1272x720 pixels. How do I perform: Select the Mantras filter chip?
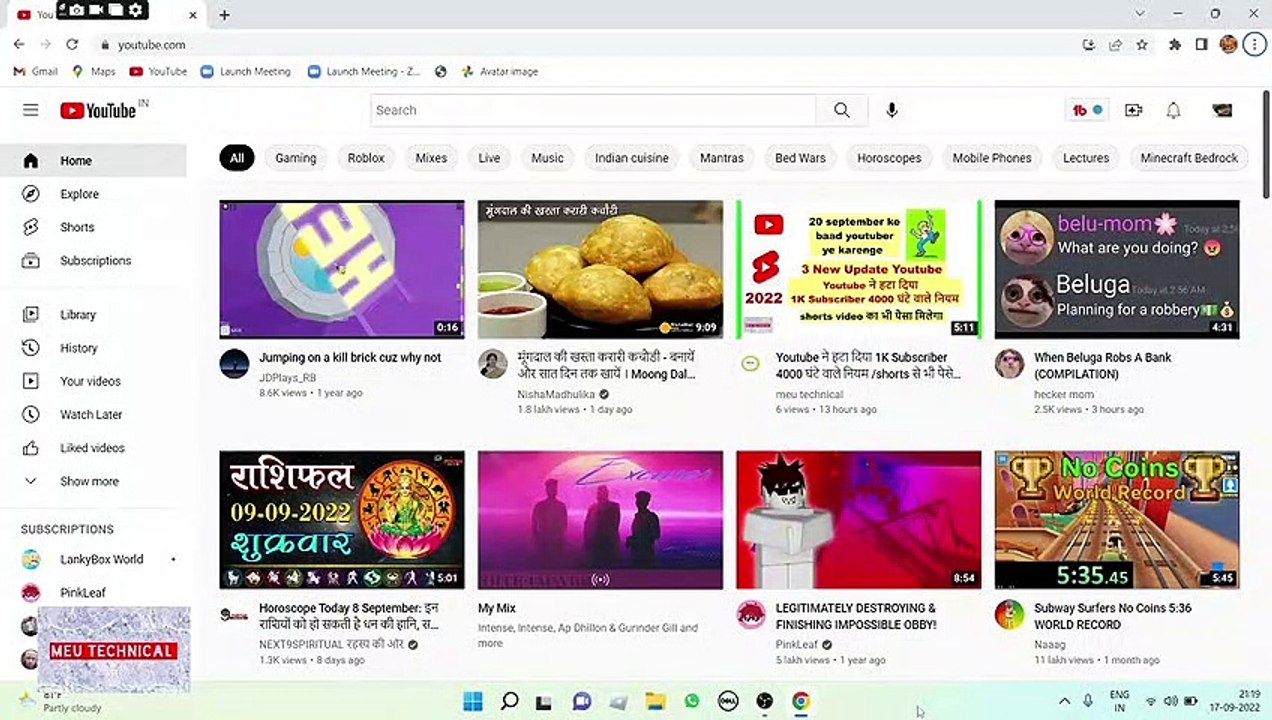pyautogui.click(x=722, y=158)
